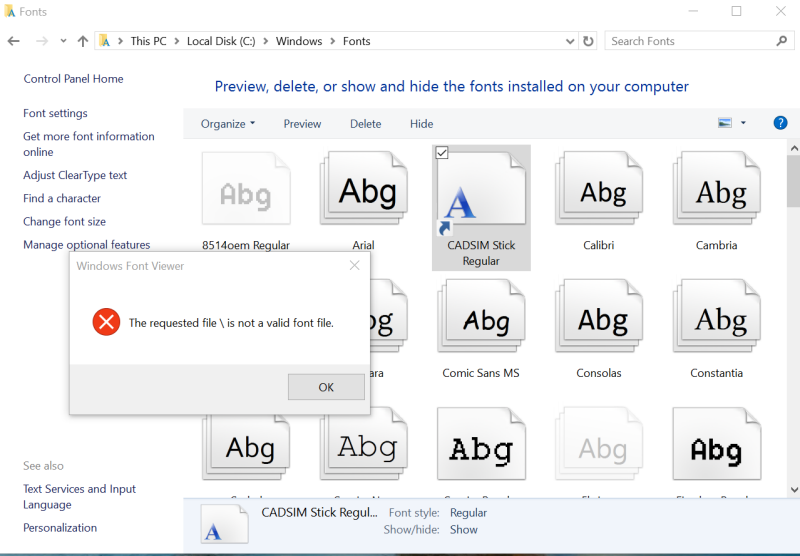Image resolution: width=800 pixels, height=556 pixels.
Task: Click the magnifier search icon
Action: coord(782,41)
